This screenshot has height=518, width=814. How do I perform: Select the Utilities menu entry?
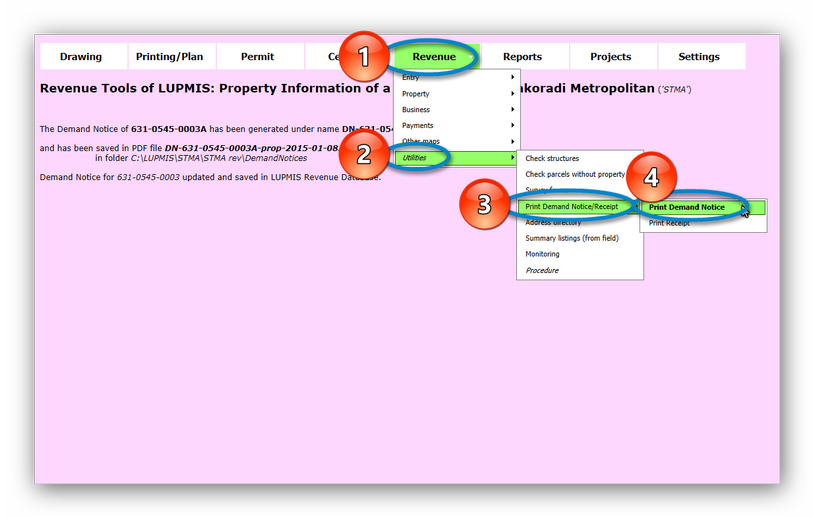[x=457, y=158]
